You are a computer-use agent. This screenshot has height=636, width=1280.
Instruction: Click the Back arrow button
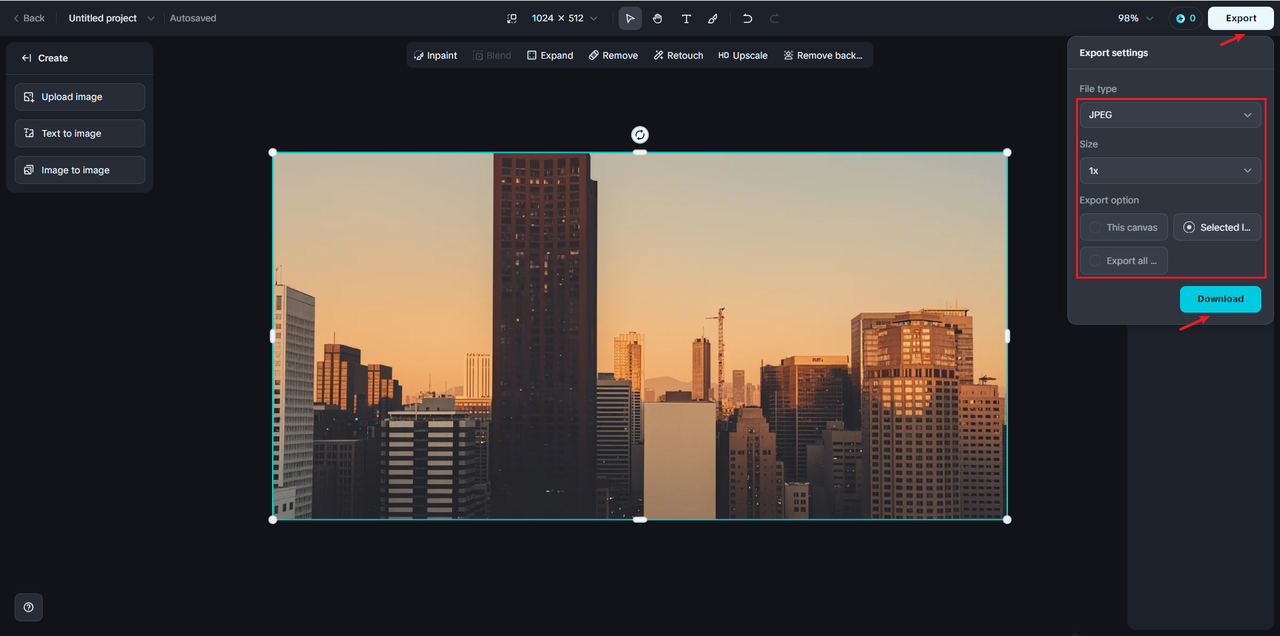(x=29, y=18)
